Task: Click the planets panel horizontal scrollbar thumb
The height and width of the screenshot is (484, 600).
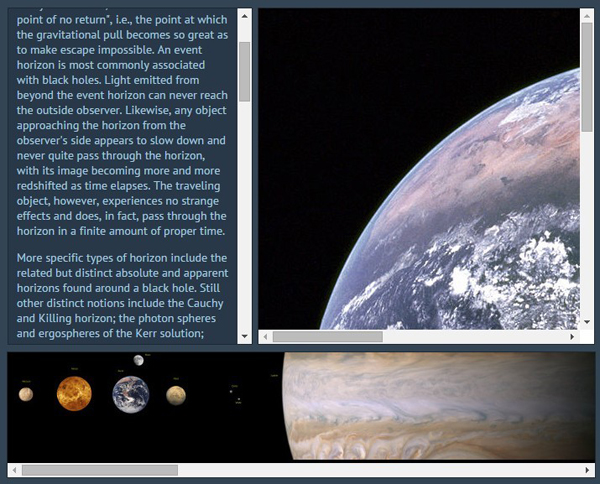Action: click(99, 470)
